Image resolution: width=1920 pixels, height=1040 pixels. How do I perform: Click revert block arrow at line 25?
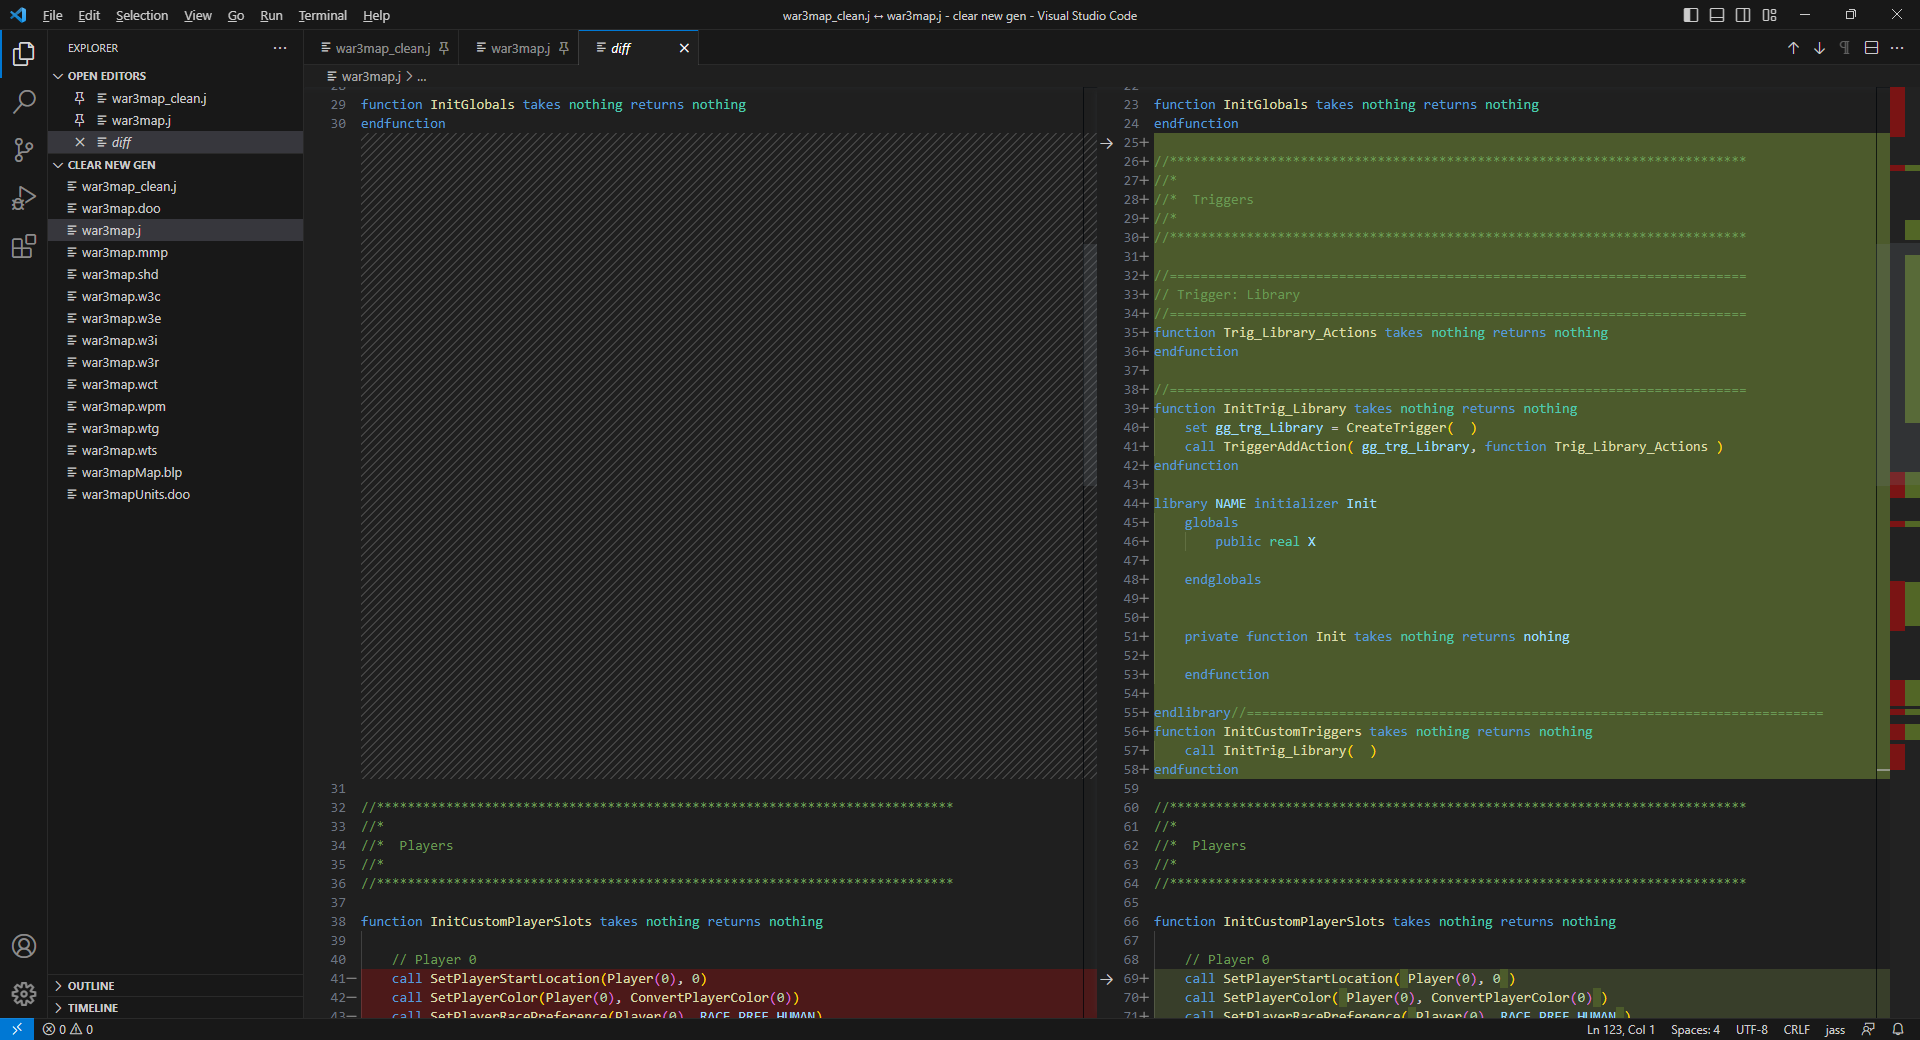tap(1107, 143)
